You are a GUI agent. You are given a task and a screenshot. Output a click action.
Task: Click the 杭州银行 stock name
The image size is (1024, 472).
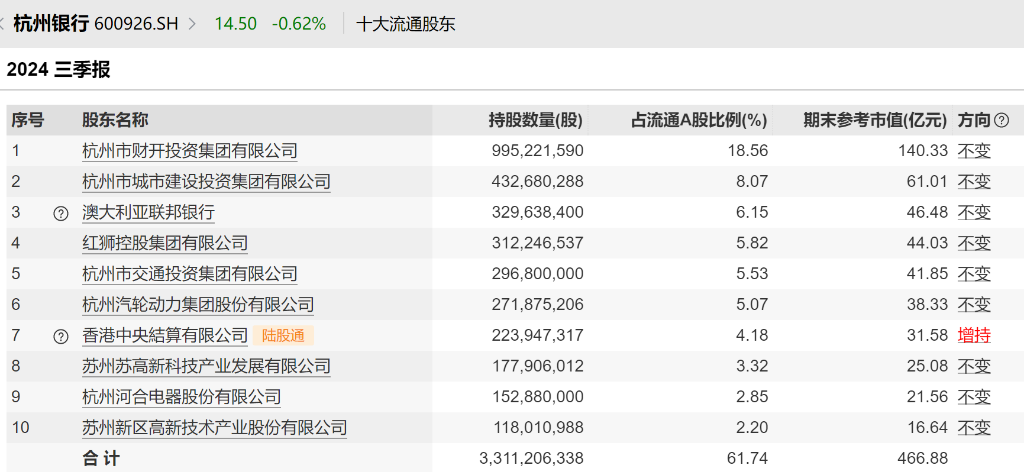pos(51,24)
